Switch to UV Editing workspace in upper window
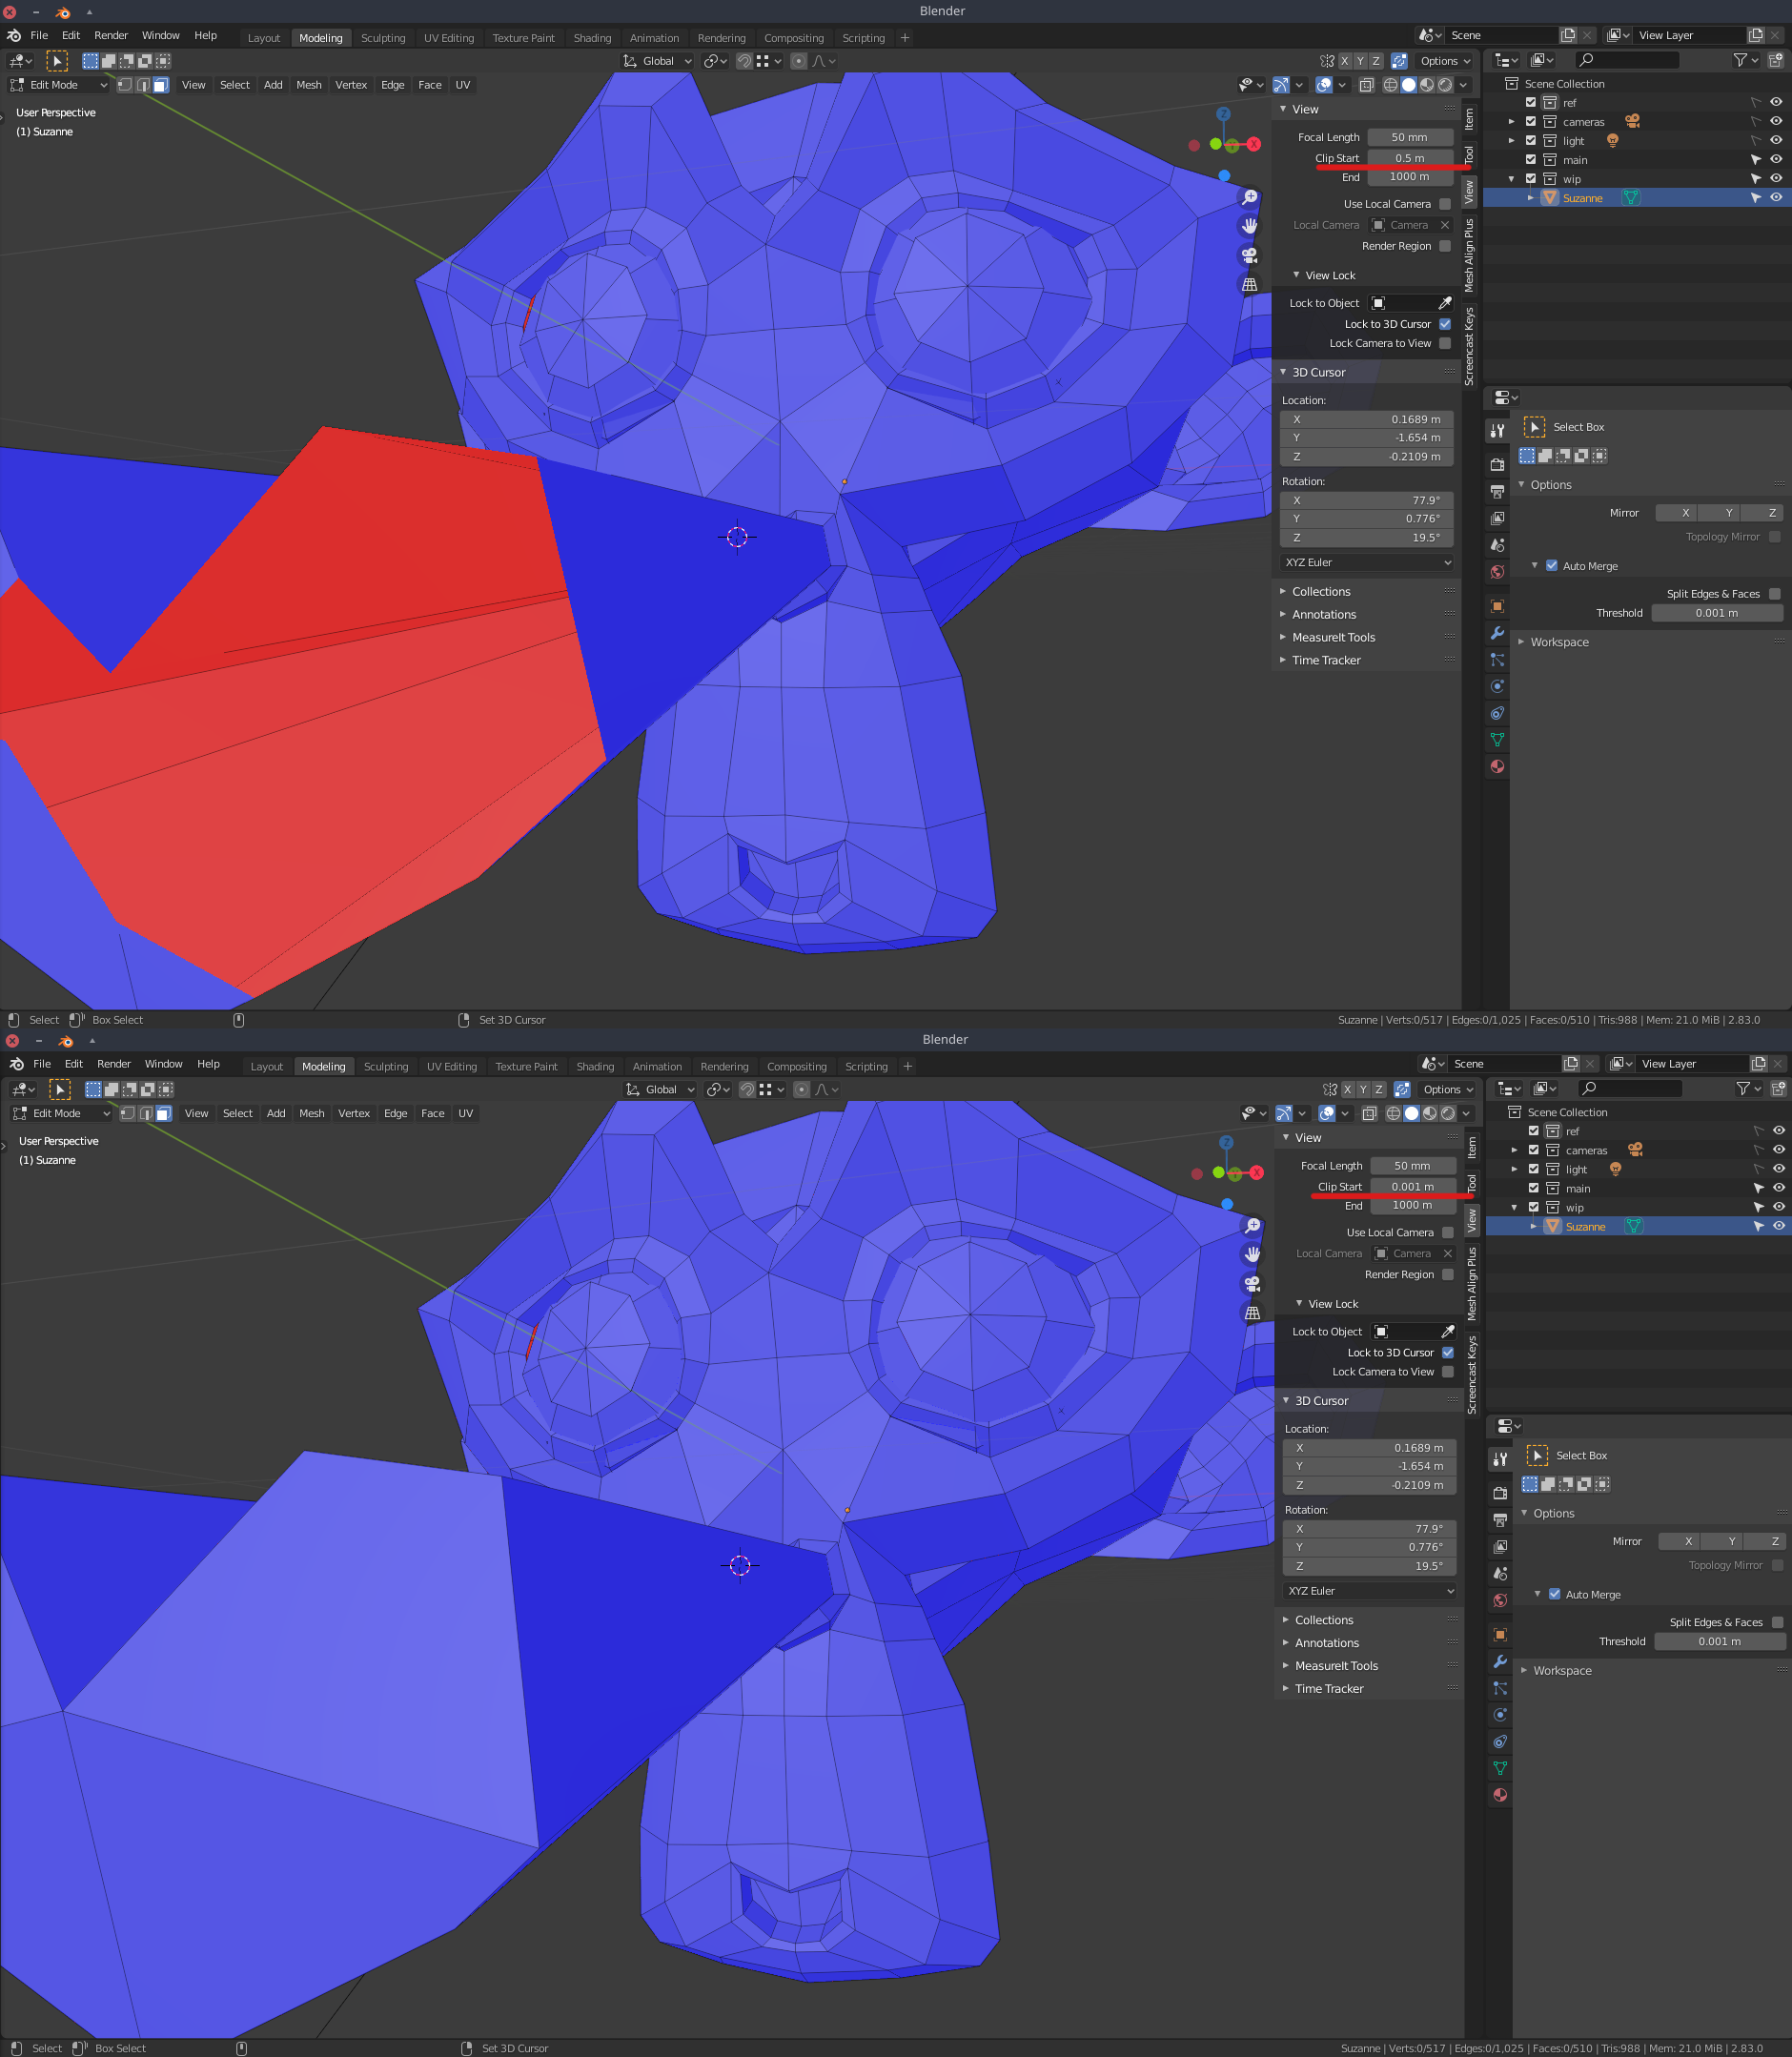This screenshot has width=1792, height=2057. [x=449, y=38]
